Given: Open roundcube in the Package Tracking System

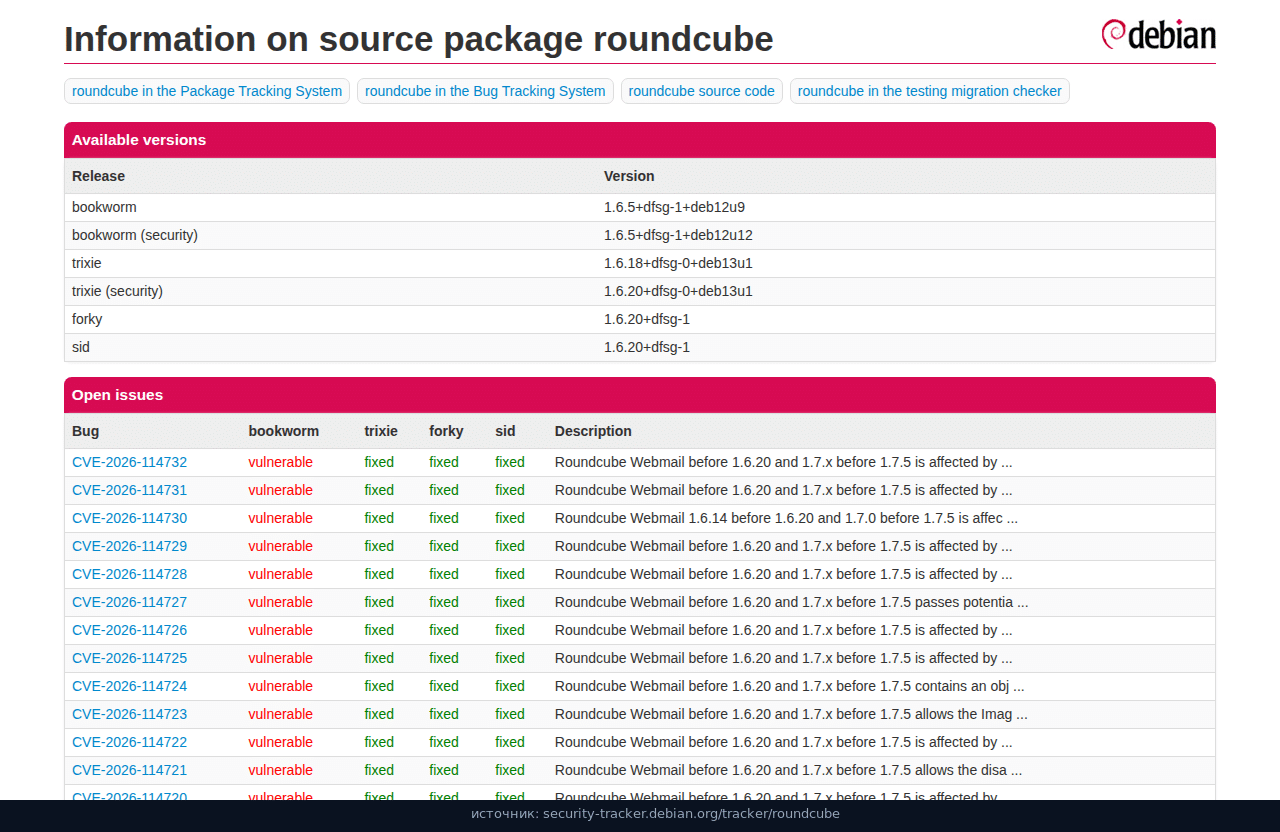Looking at the screenshot, I should tap(207, 91).
